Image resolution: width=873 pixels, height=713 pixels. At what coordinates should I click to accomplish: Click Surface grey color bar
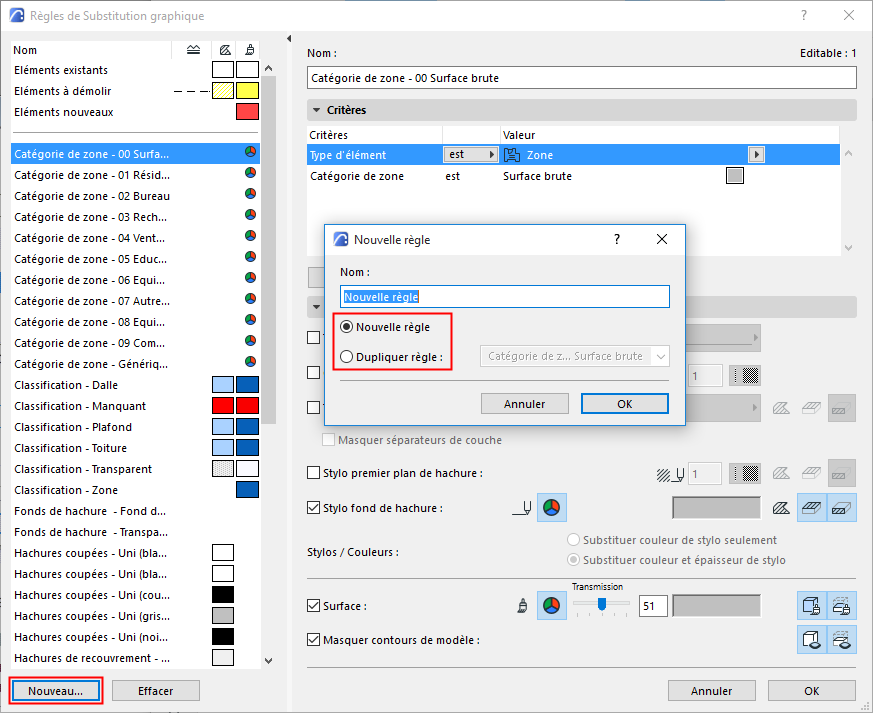(717, 606)
